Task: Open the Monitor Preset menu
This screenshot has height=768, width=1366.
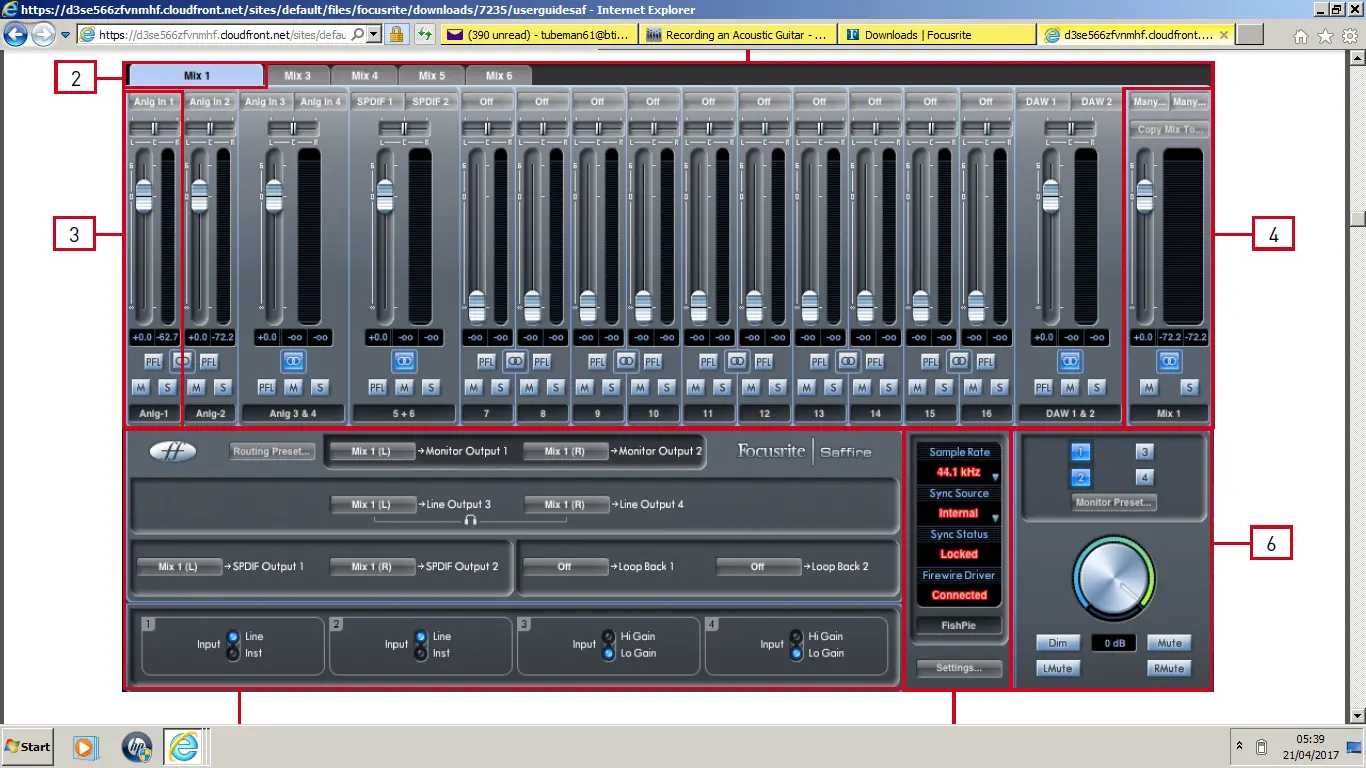Action: click(1113, 502)
